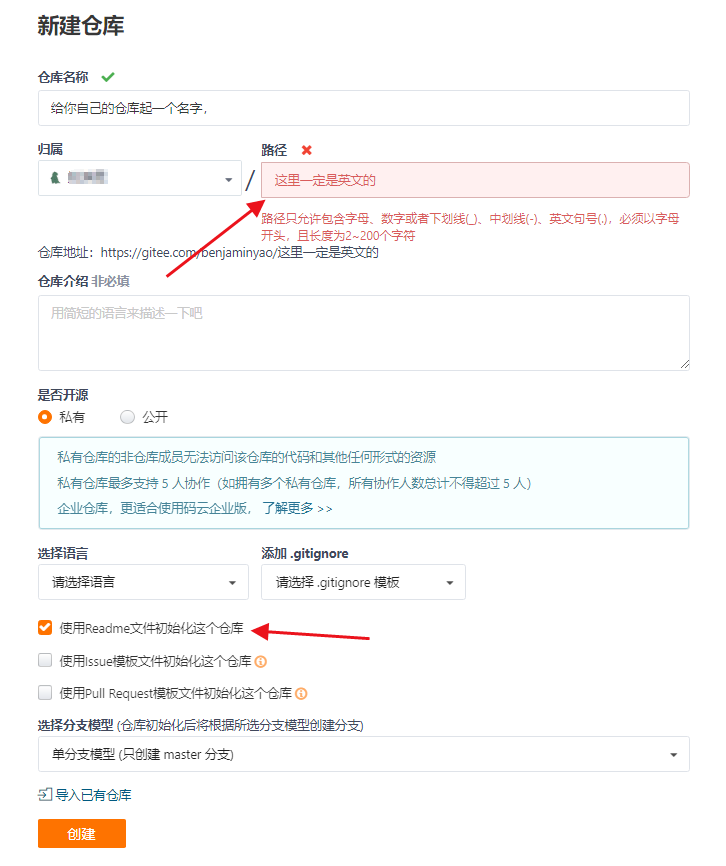Click the import icon next to 导入已有仓库
The height and width of the screenshot is (866, 726).
coord(45,795)
